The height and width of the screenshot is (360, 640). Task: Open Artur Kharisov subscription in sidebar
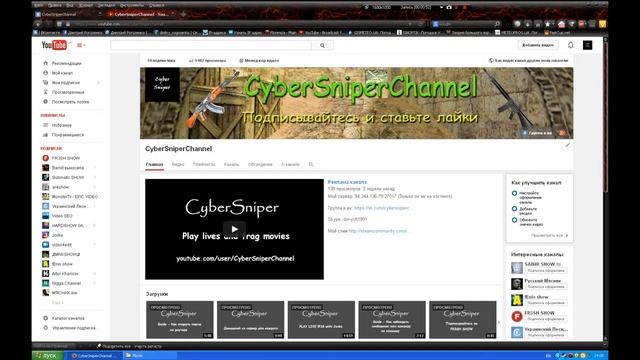pos(65,273)
